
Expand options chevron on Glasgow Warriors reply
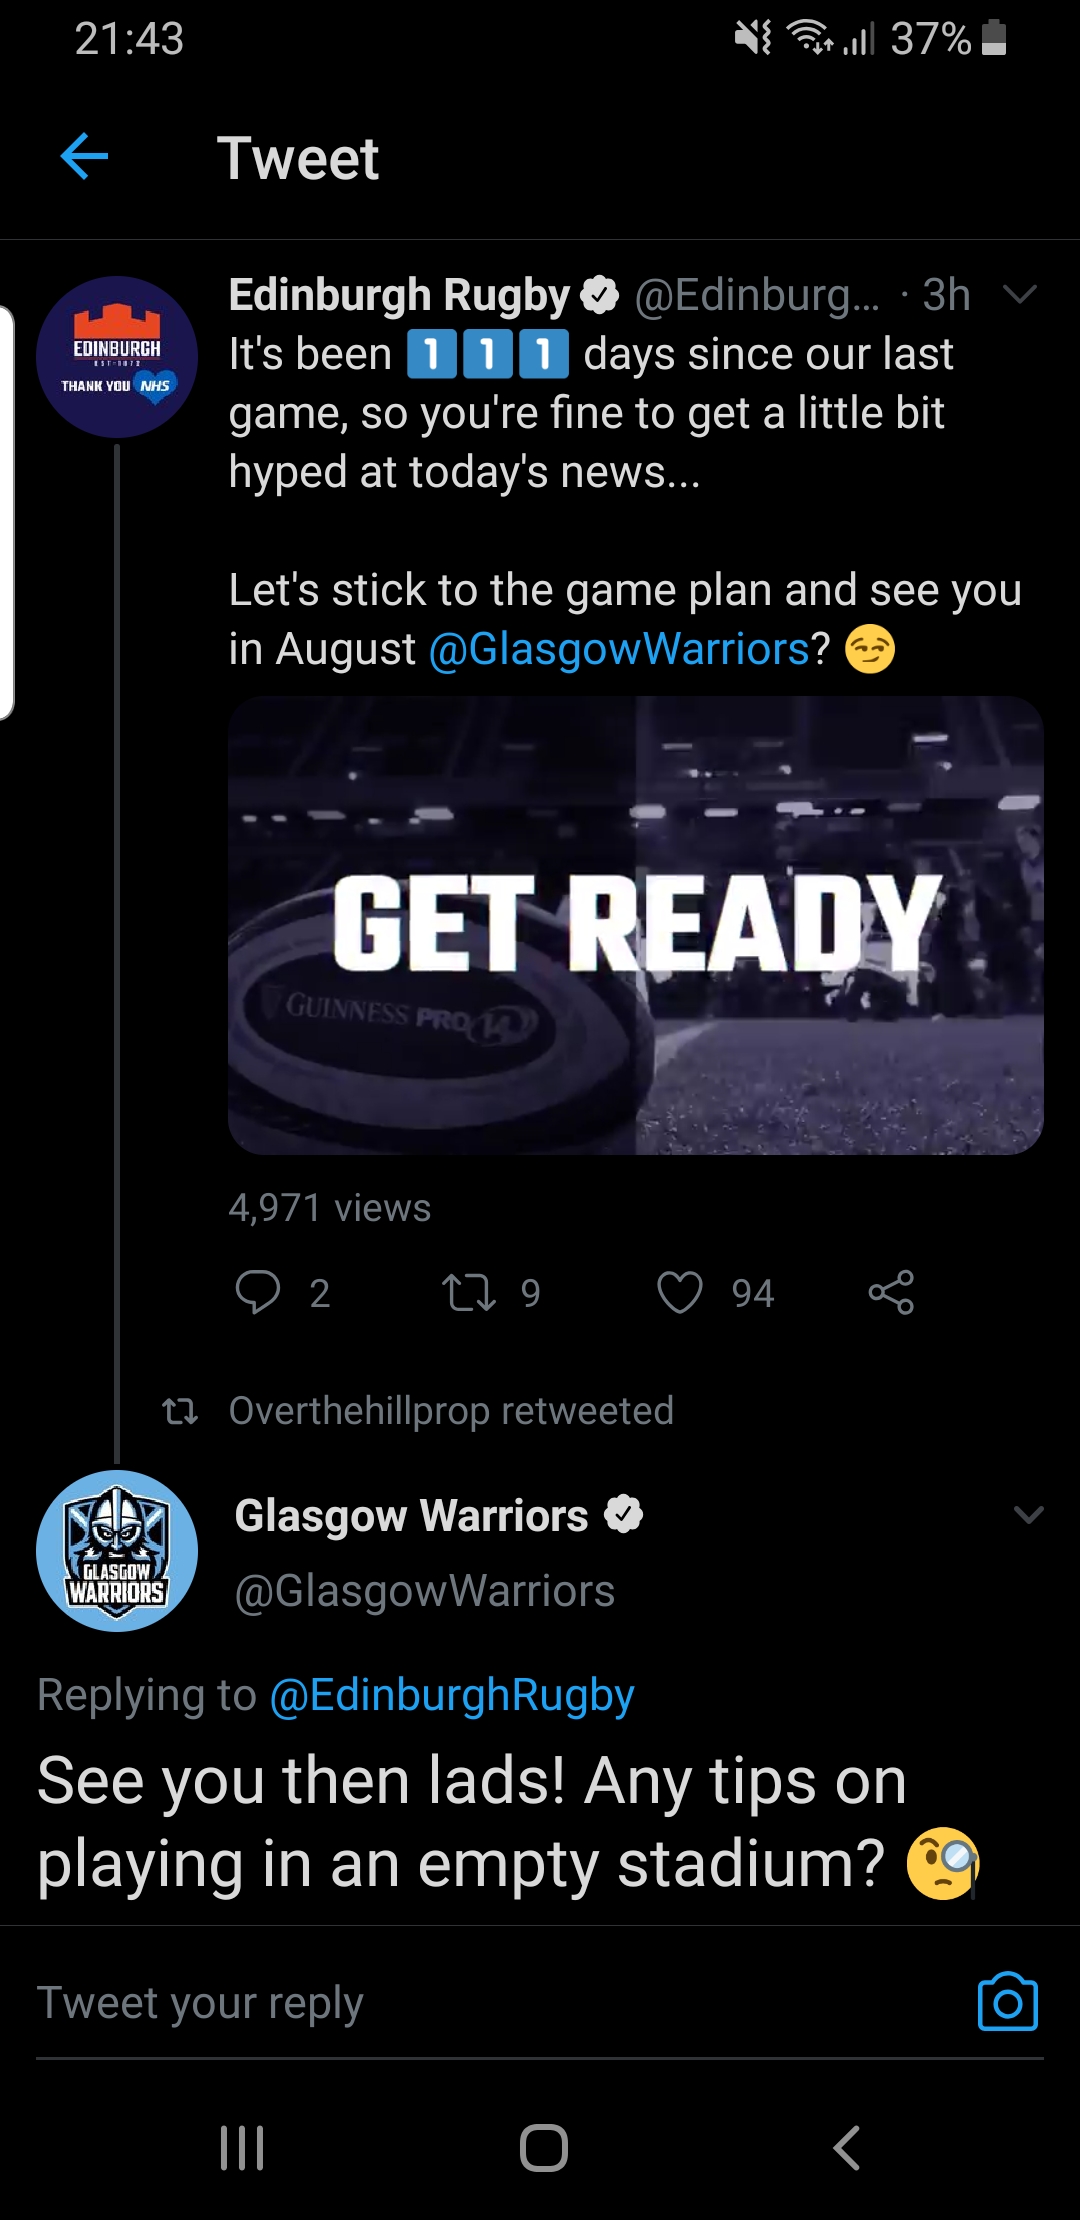click(1029, 1514)
